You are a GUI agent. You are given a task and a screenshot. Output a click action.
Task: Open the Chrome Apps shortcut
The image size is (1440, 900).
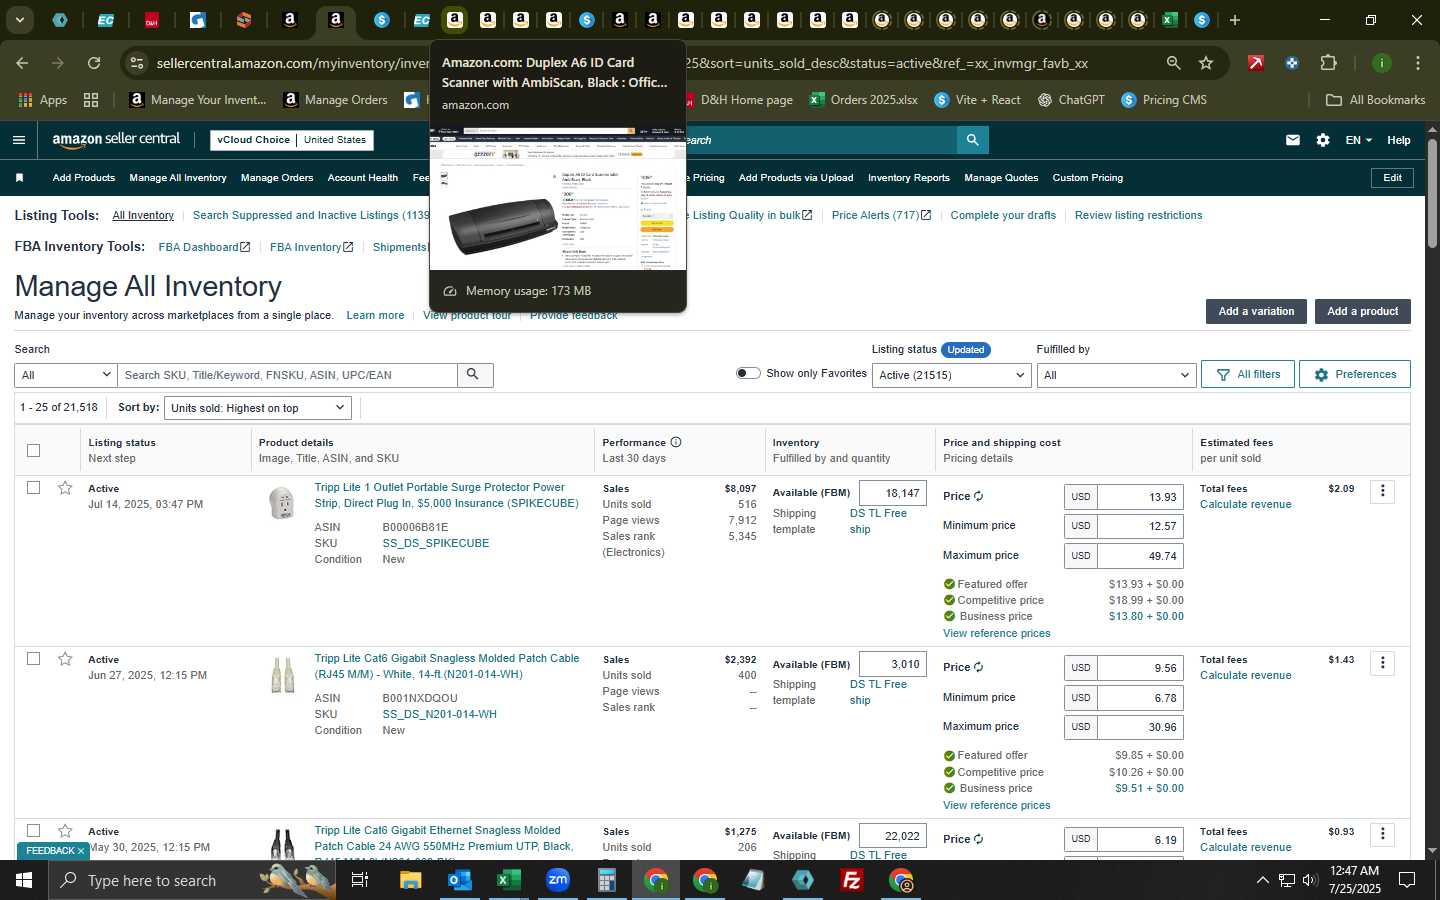43,100
